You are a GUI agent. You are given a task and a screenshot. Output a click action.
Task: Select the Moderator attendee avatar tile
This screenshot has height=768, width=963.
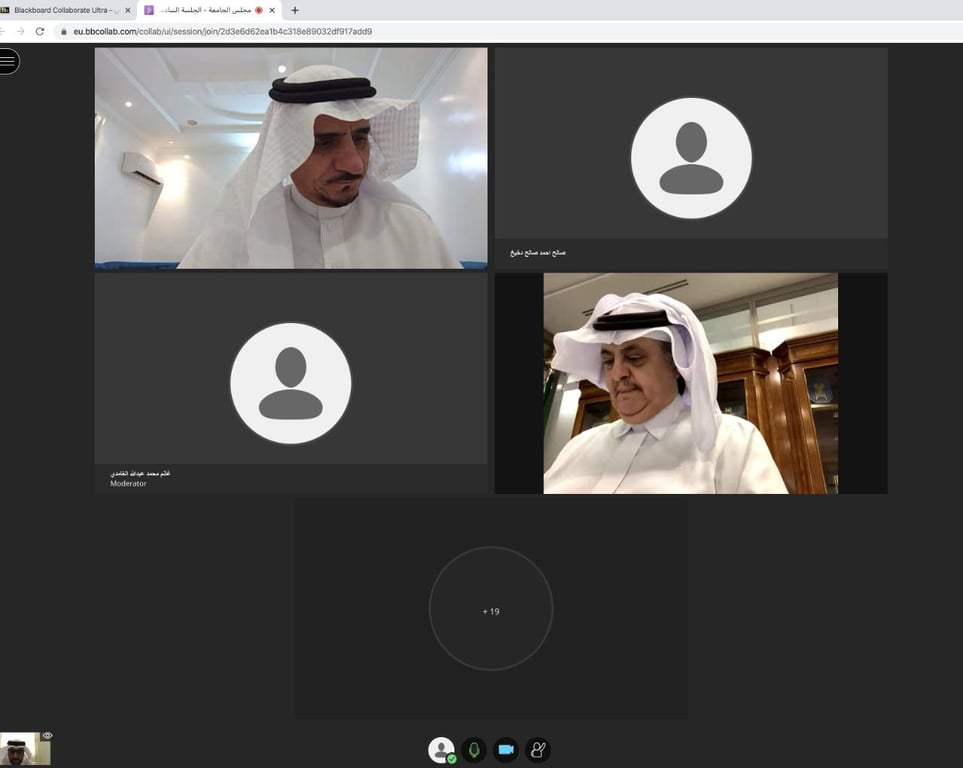[x=290, y=383]
